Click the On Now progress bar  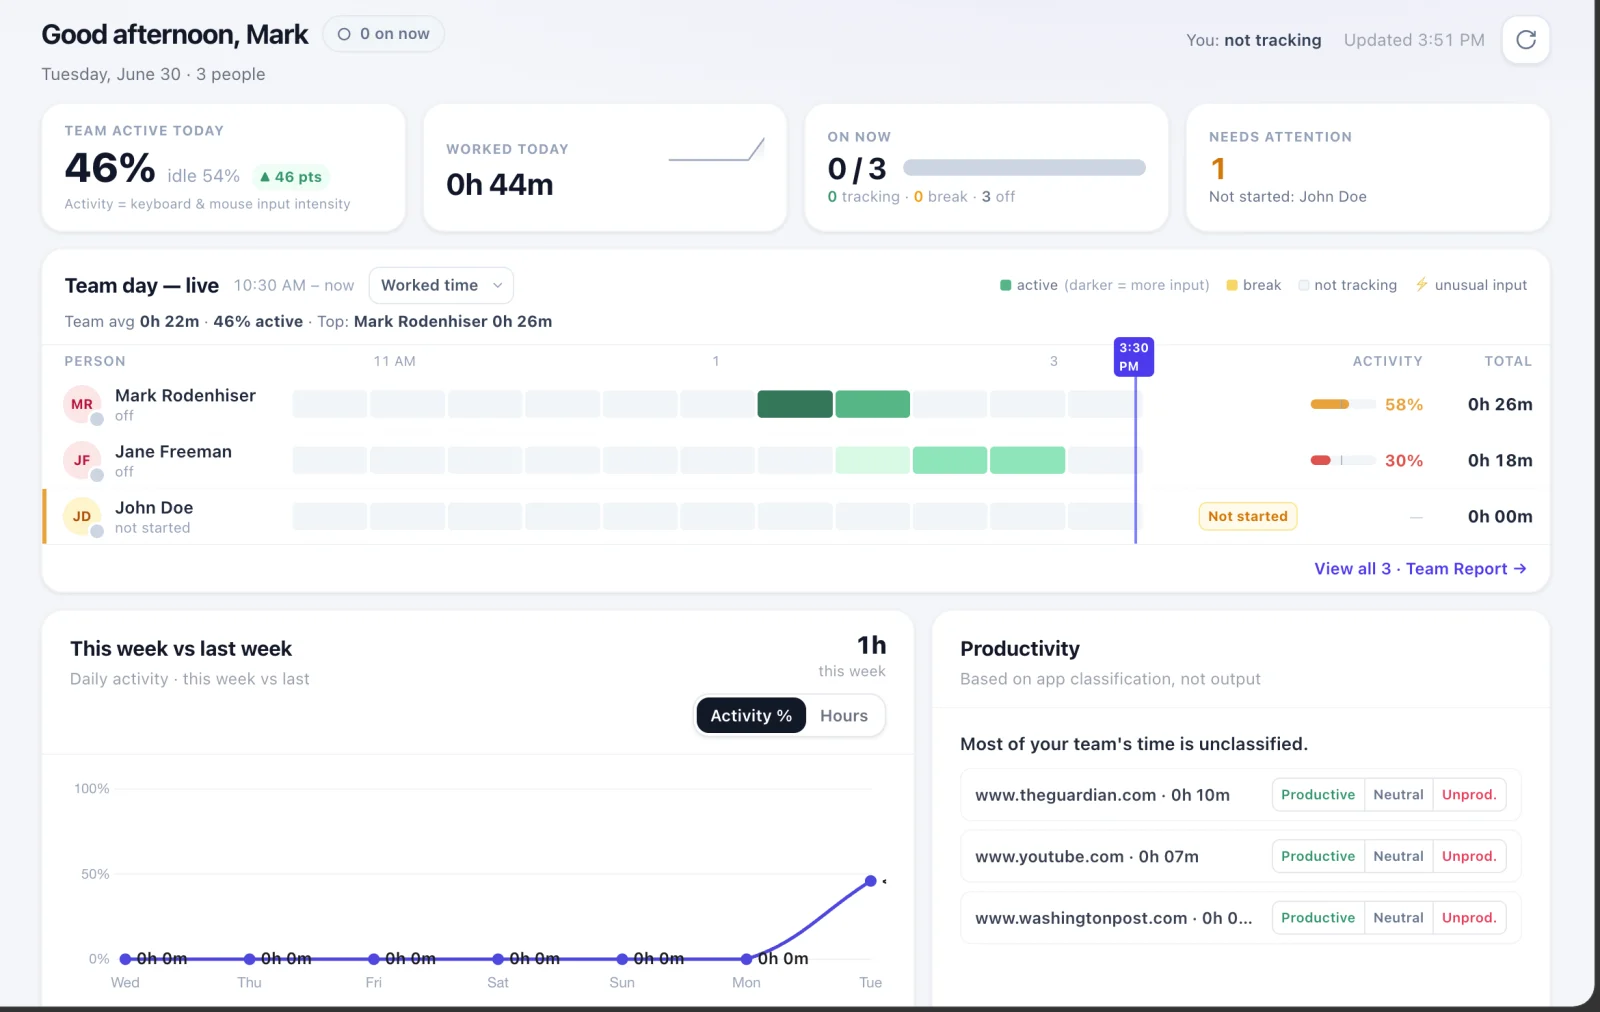pos(1024,168)
